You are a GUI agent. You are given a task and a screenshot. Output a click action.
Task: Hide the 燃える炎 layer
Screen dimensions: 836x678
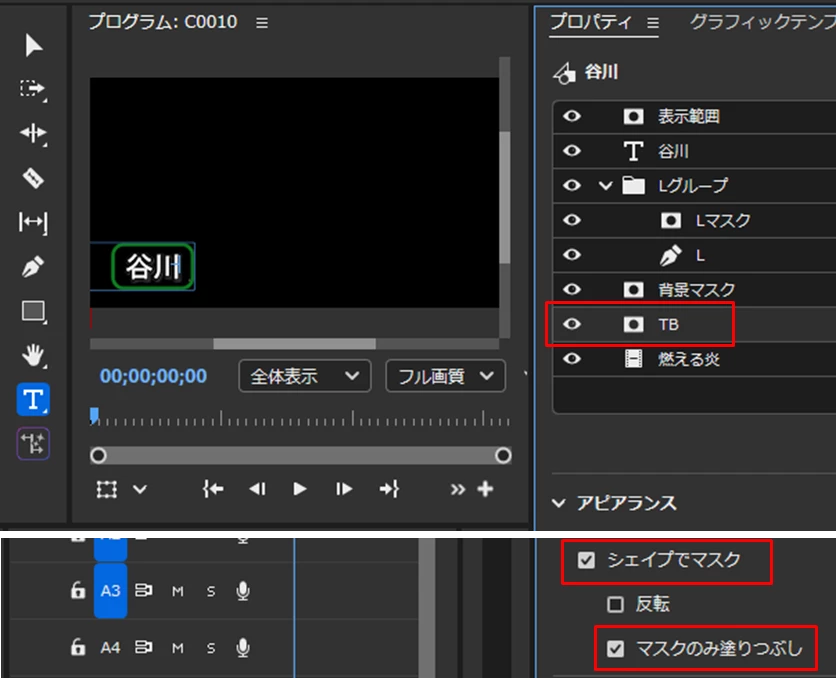pyautogui.click(x=572, y=359)
